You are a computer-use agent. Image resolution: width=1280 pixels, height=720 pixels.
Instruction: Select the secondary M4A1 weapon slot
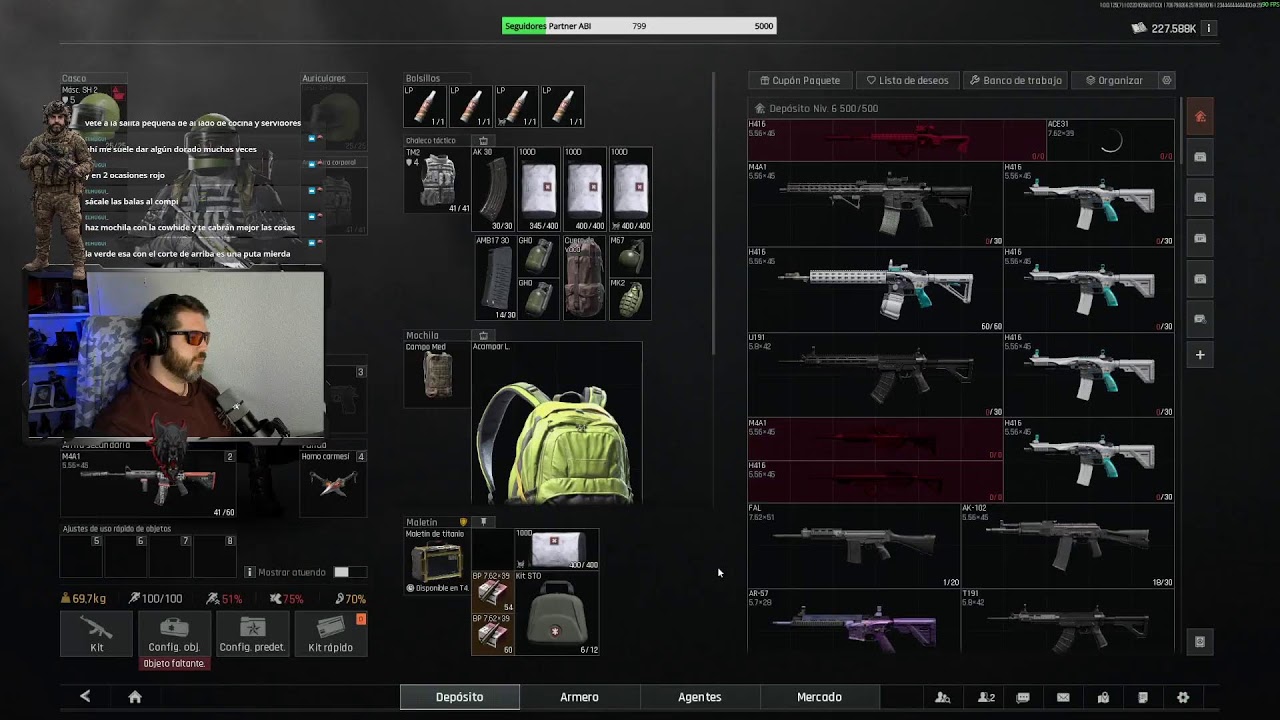point(148,484)
